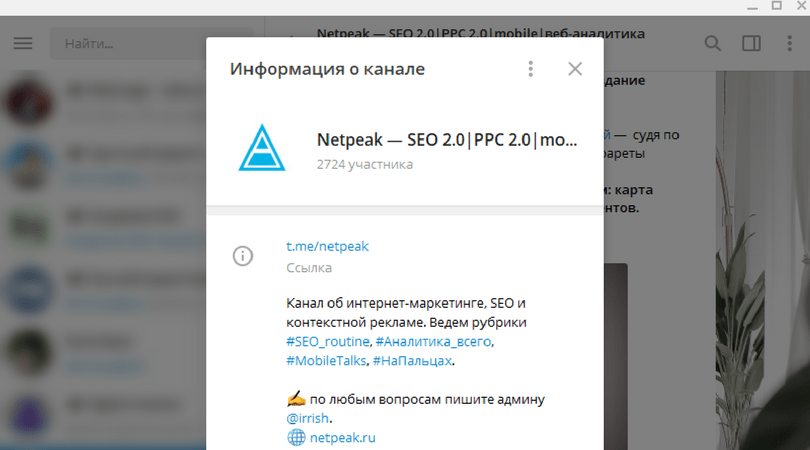Search in chat using magnifier icon
Screen dimensions: 810x450
coord(713,43)
